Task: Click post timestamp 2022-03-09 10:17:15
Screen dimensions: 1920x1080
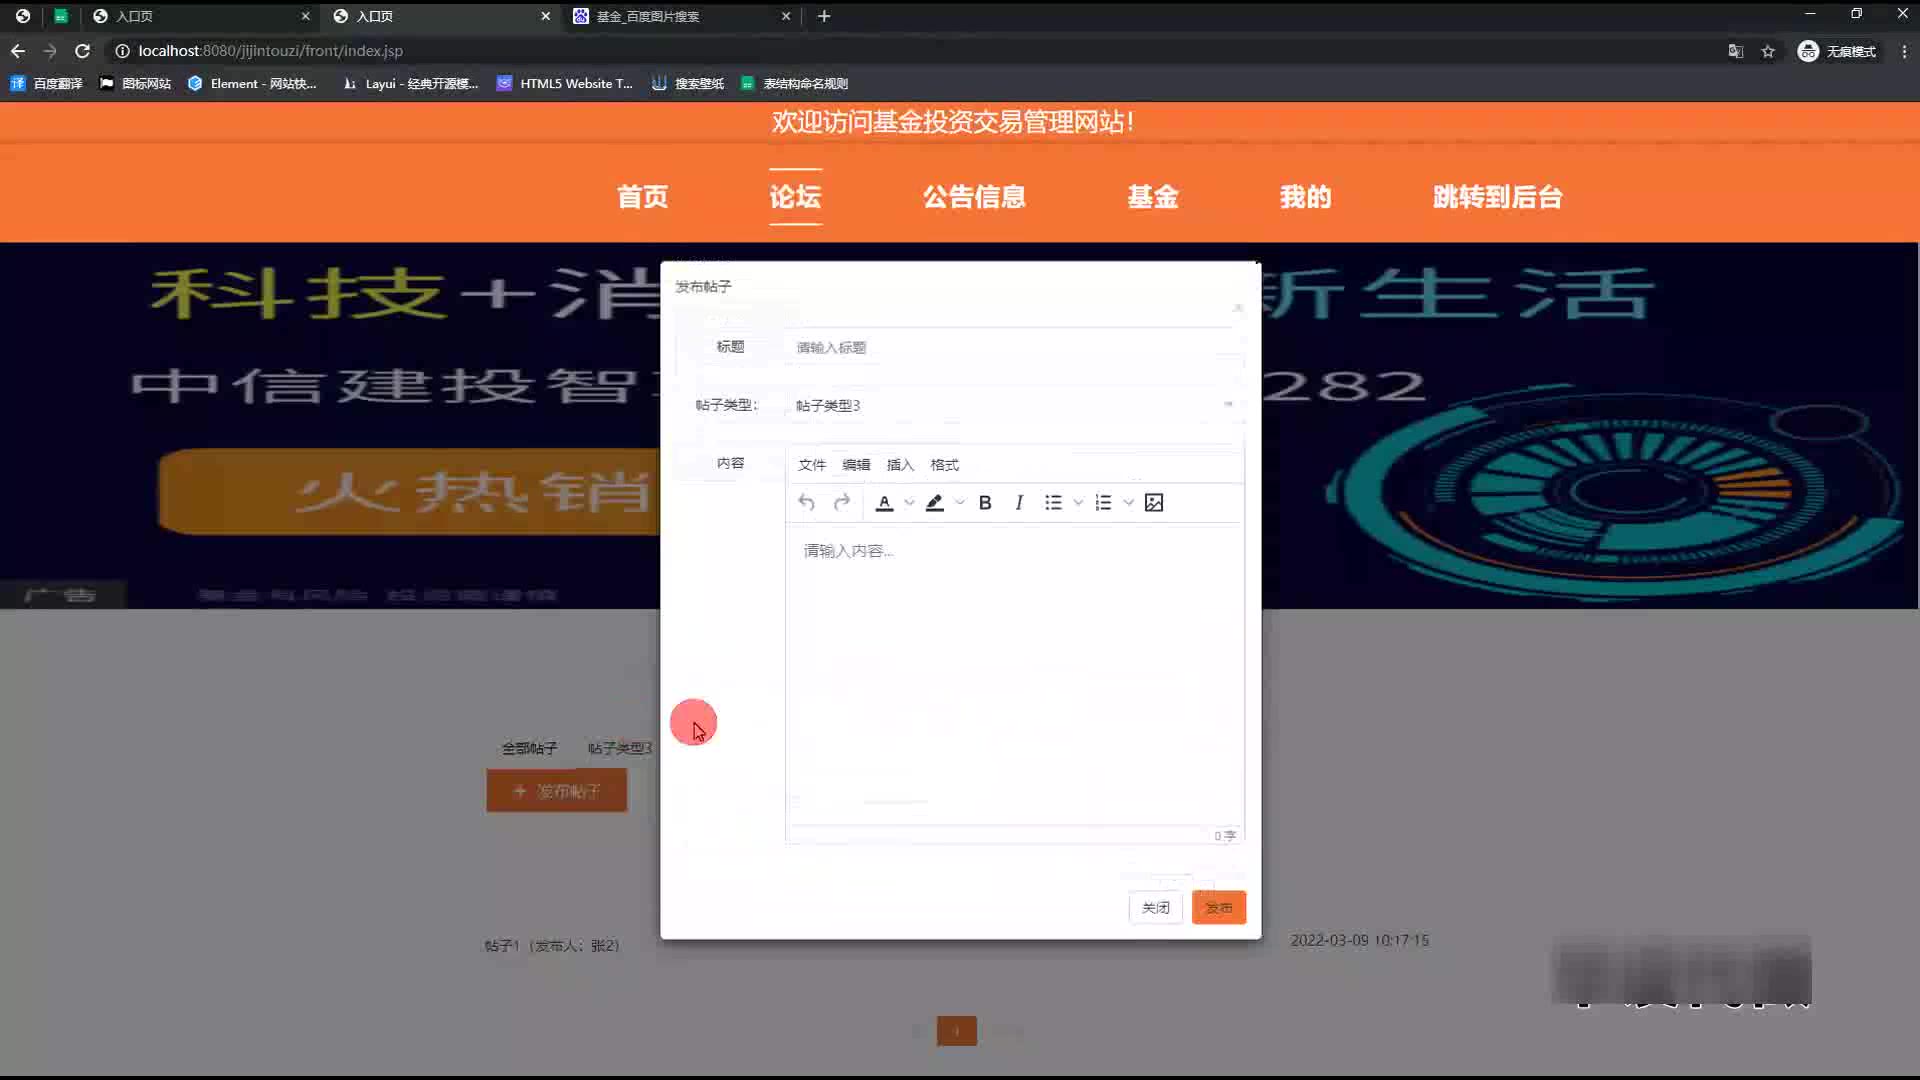Action: click(x=1360, y=940)
